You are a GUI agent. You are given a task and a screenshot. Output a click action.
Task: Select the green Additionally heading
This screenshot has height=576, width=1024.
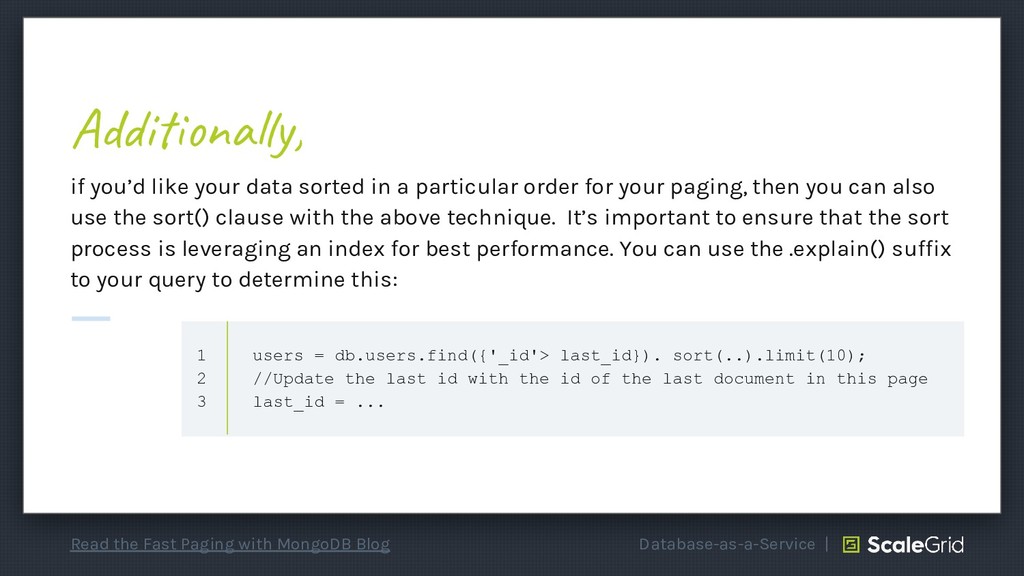pos(187,131)
